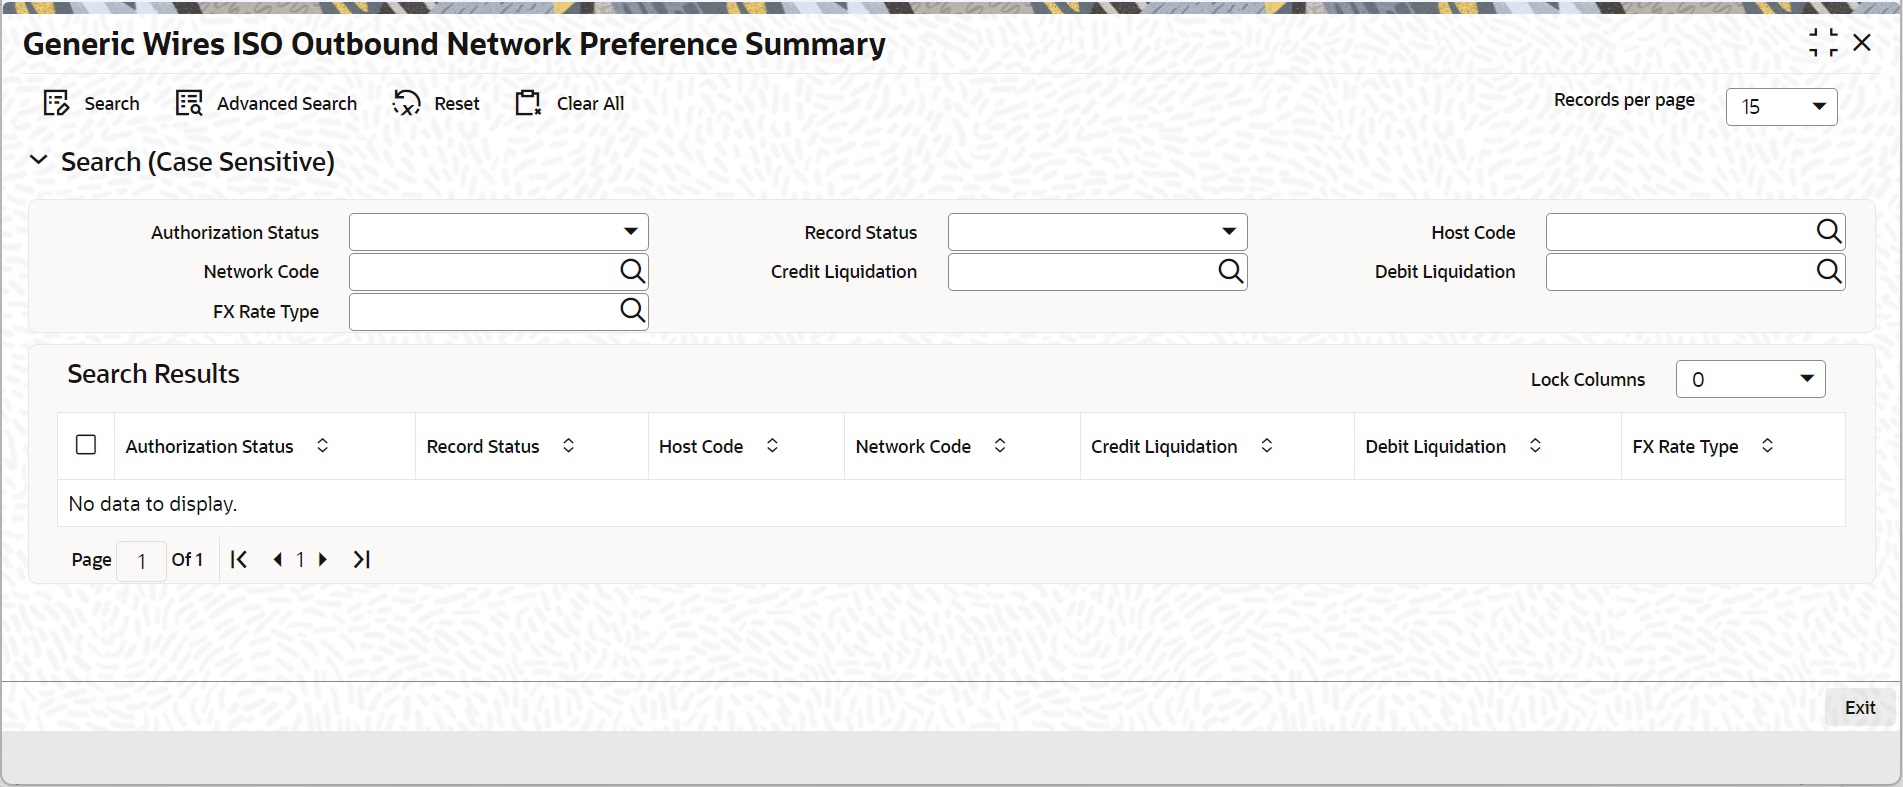Open the Lock Columns dropdown
Screen dimensions: 1903x787
coord(1751,379)
